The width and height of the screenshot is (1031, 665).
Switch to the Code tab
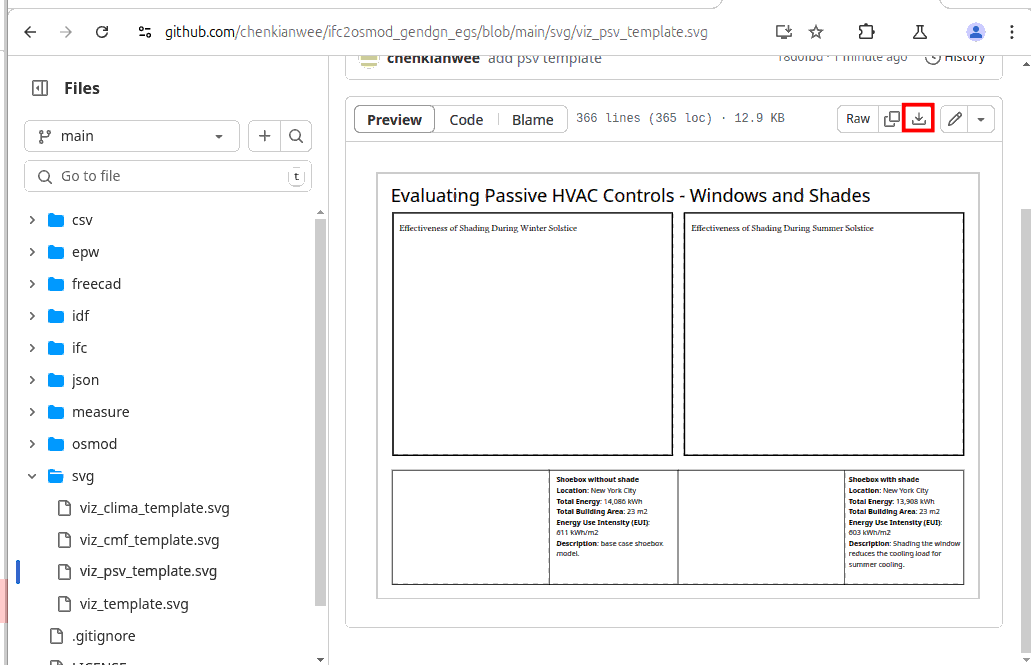[466, 120]
